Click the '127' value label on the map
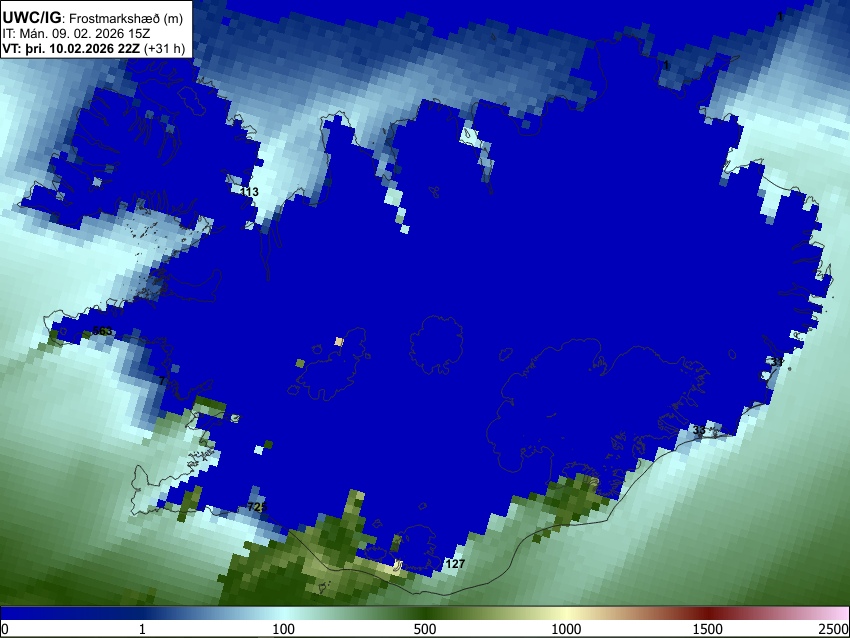Viewport: 850px width, 638px height. tap(455, 564)
